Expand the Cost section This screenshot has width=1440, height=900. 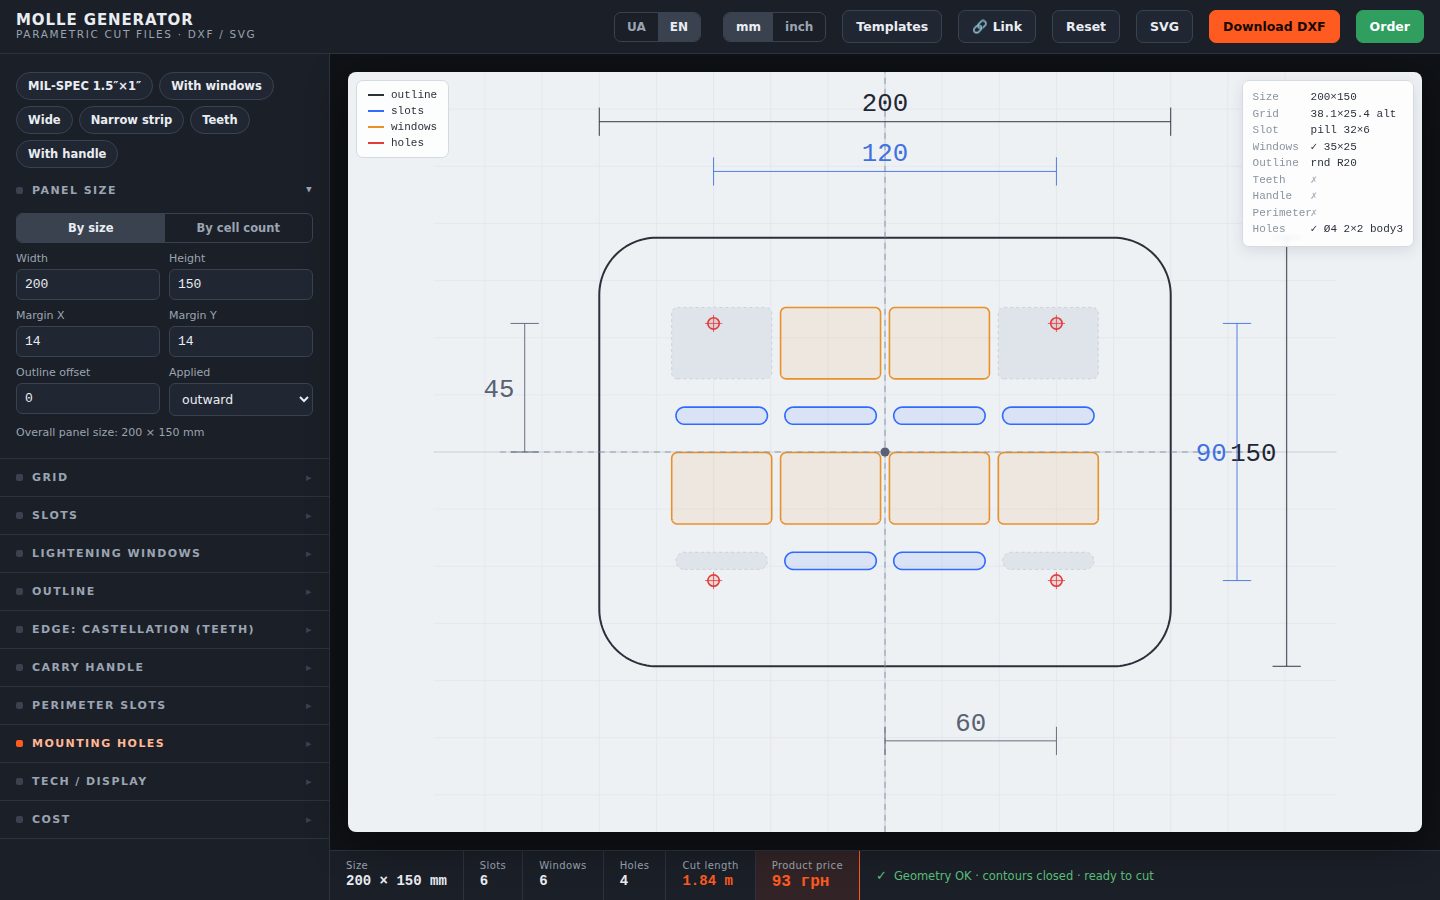click(x=165, y=820)
